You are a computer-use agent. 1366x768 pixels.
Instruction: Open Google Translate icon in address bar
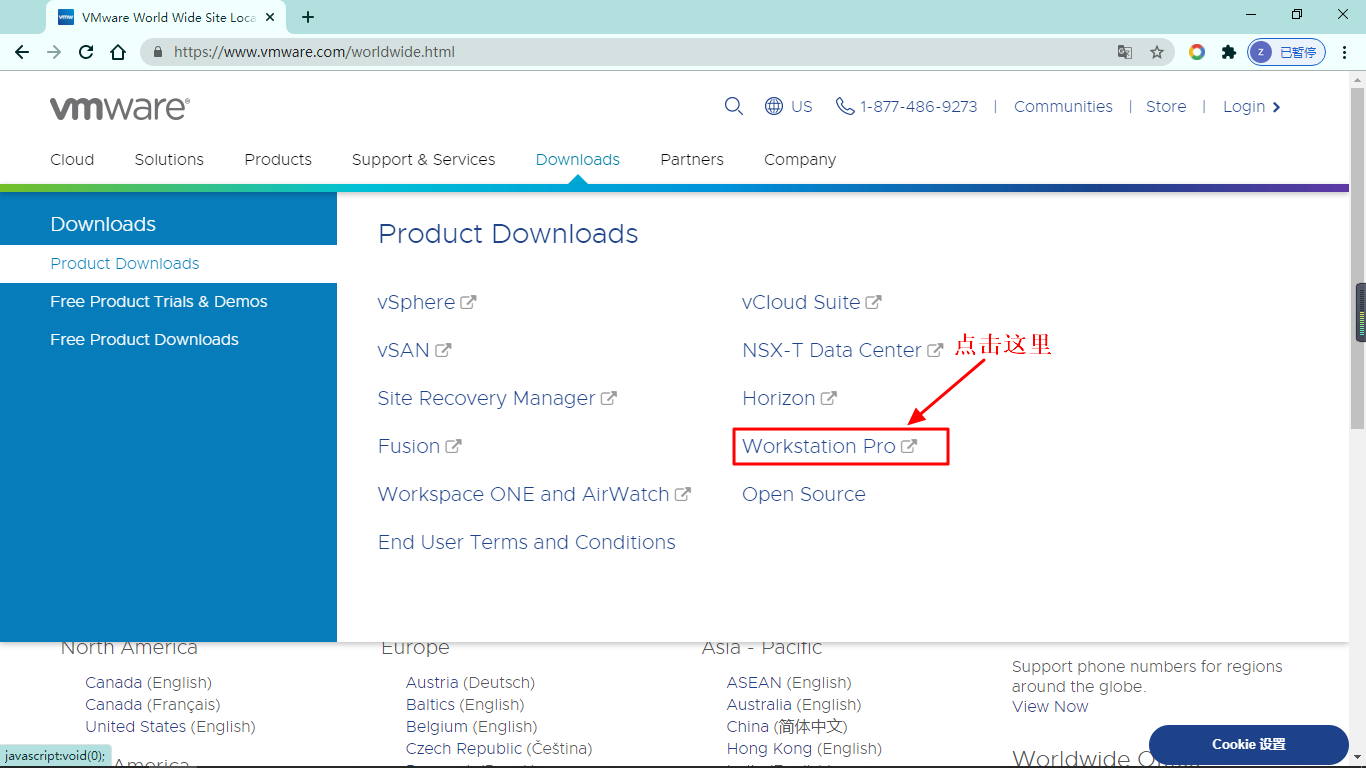click(x=1125, y=52)
